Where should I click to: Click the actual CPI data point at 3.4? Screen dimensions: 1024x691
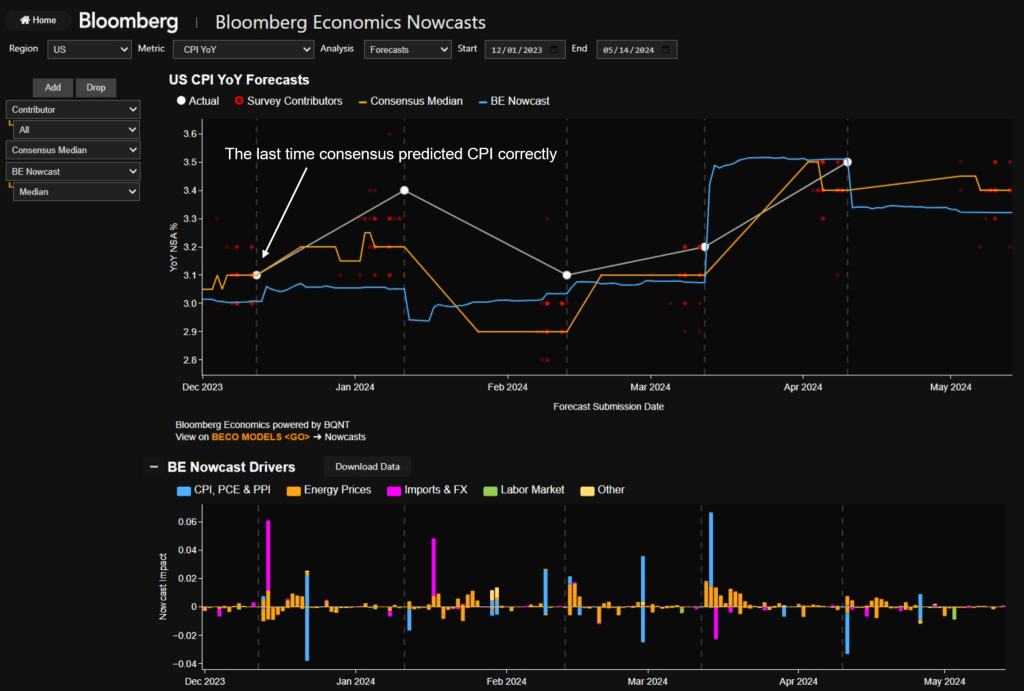404,190
